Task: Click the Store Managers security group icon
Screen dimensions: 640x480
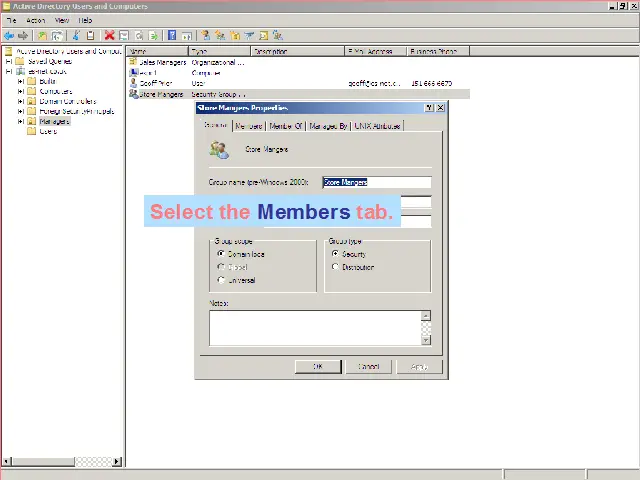Action: (133, 95)
